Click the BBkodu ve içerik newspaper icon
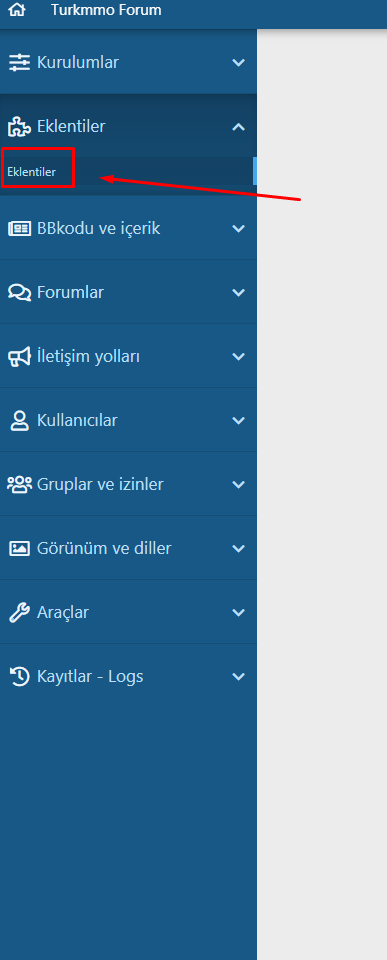Image resolution: width=387 pixels, height=960 pixels. point(19,228)
